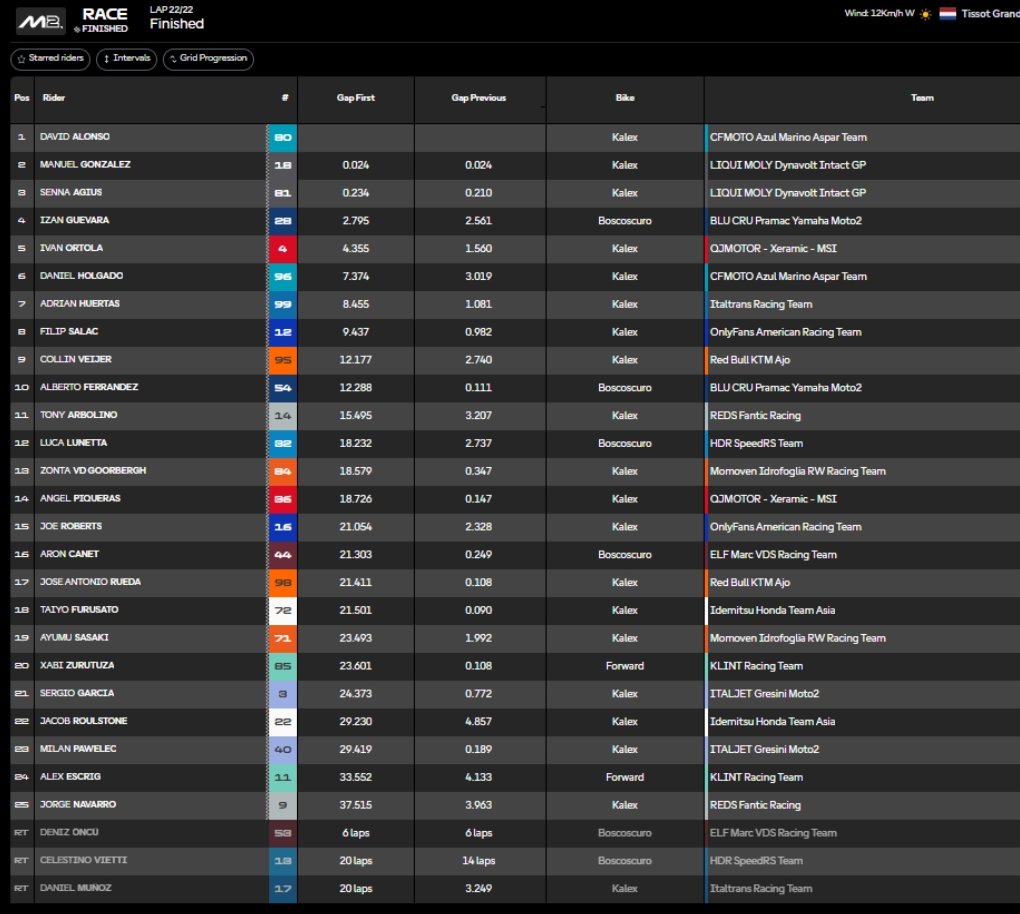Select rider ZONTA VD GOORBERGH
The image size is (1020, 914).
(x=93, y=470)
